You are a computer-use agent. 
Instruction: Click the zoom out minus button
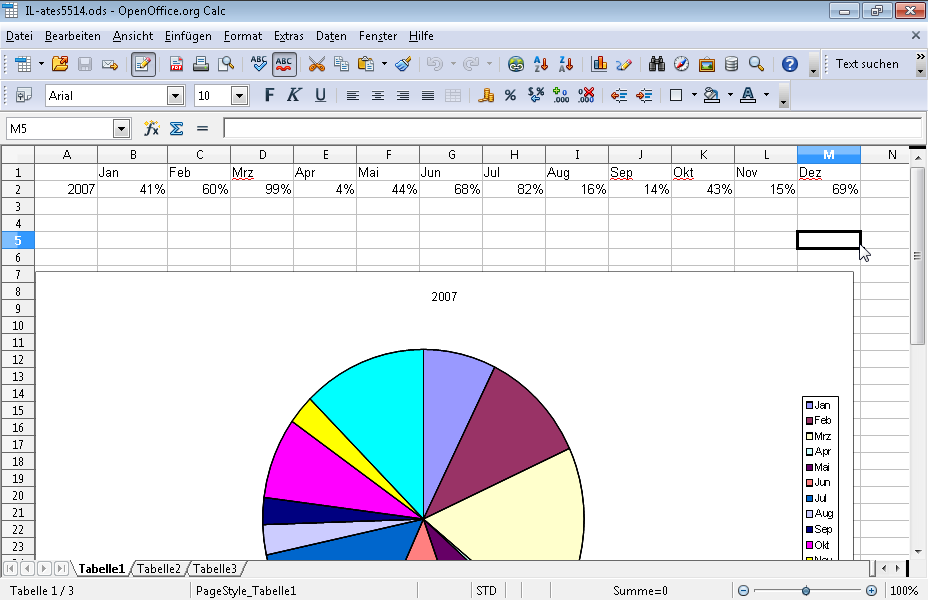point(743,591)
